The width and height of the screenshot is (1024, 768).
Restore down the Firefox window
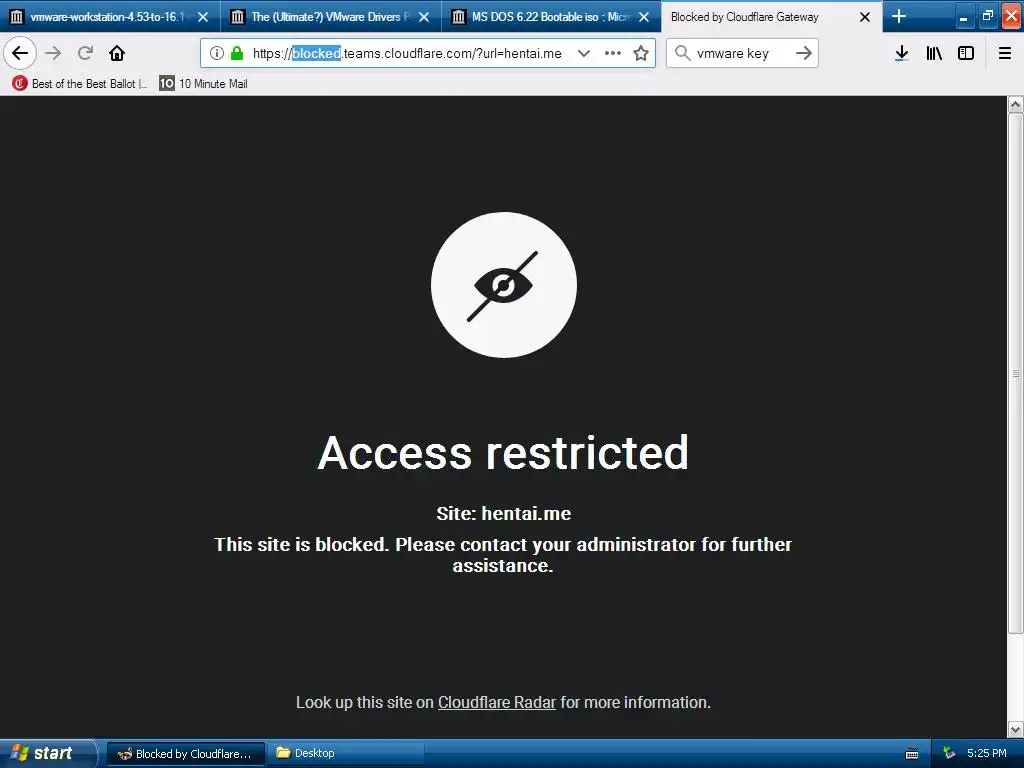(987, 16)
